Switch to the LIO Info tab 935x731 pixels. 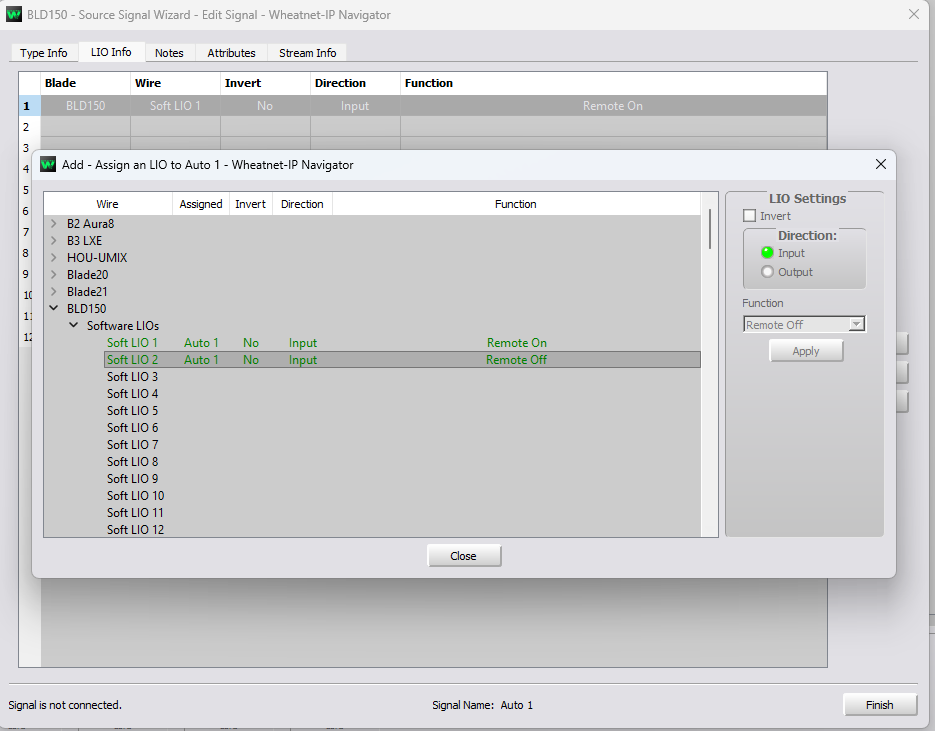point(112,52)
